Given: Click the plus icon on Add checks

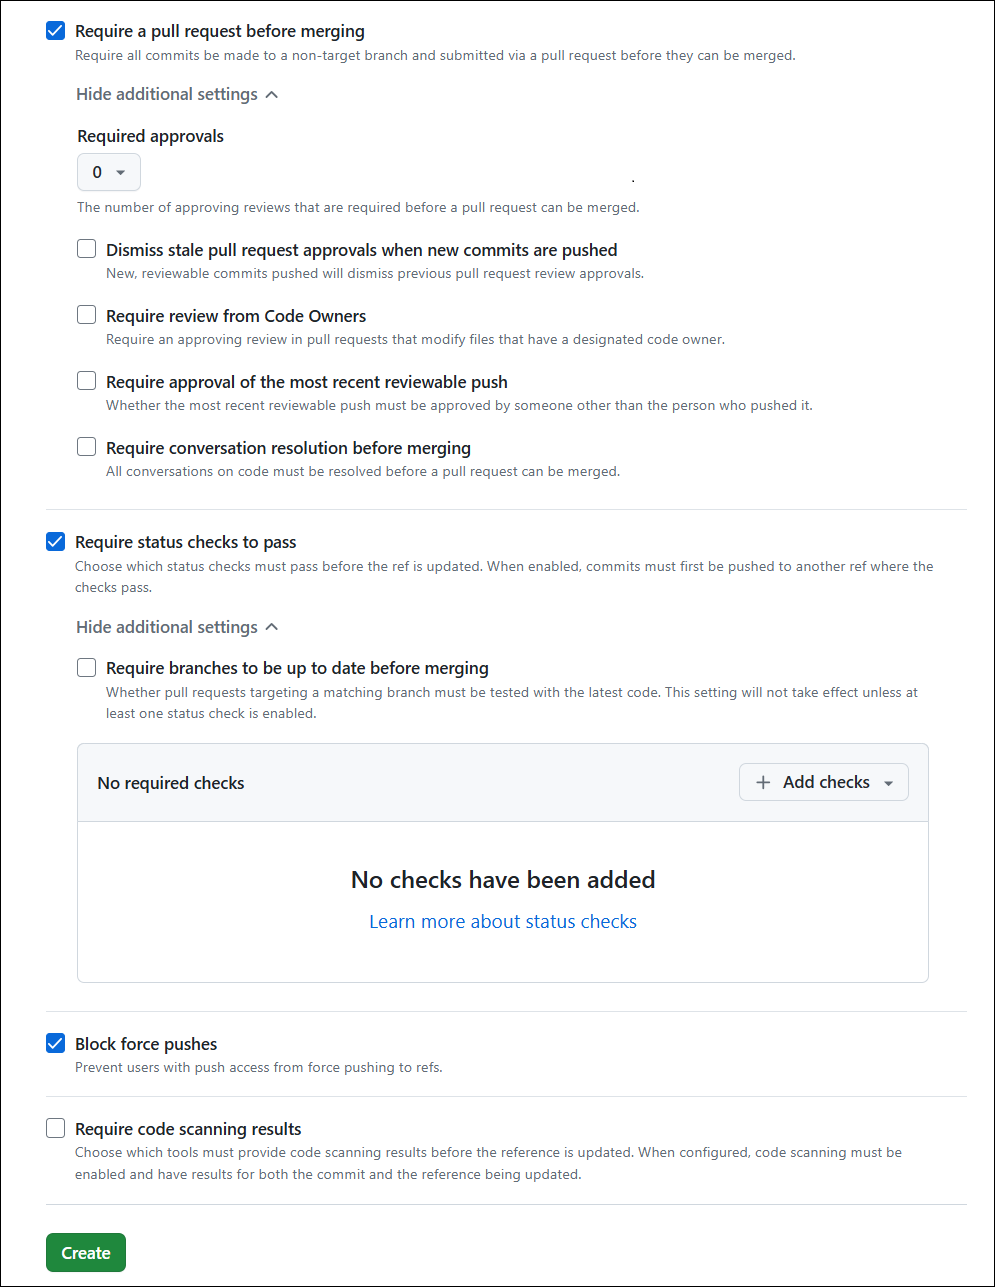Looking at the screenshot, I should [x=763, y=782].
